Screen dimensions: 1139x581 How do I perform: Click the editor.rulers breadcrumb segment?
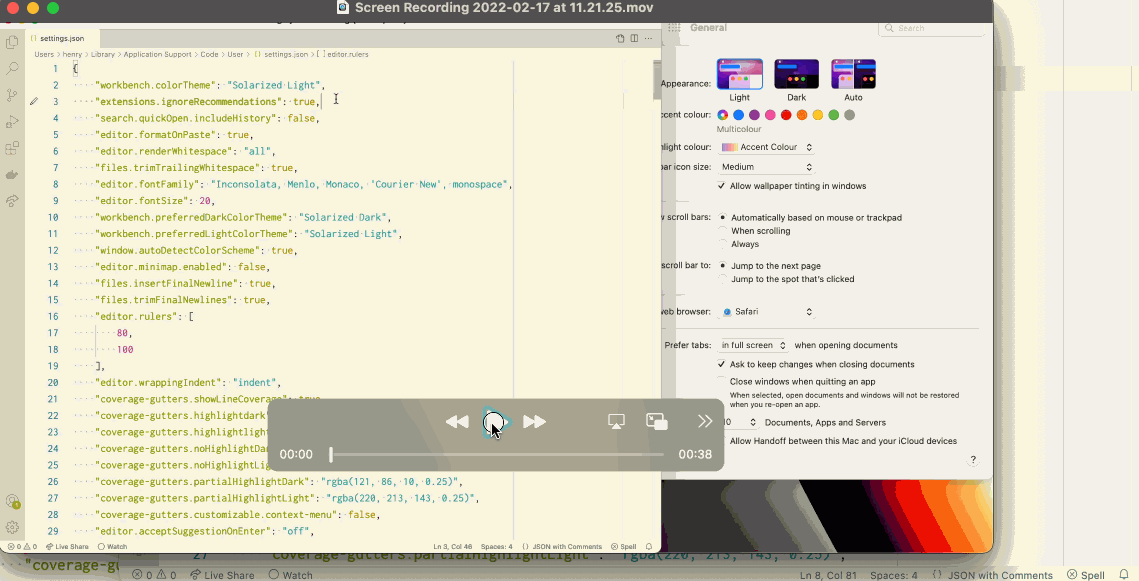click(343, 54)
